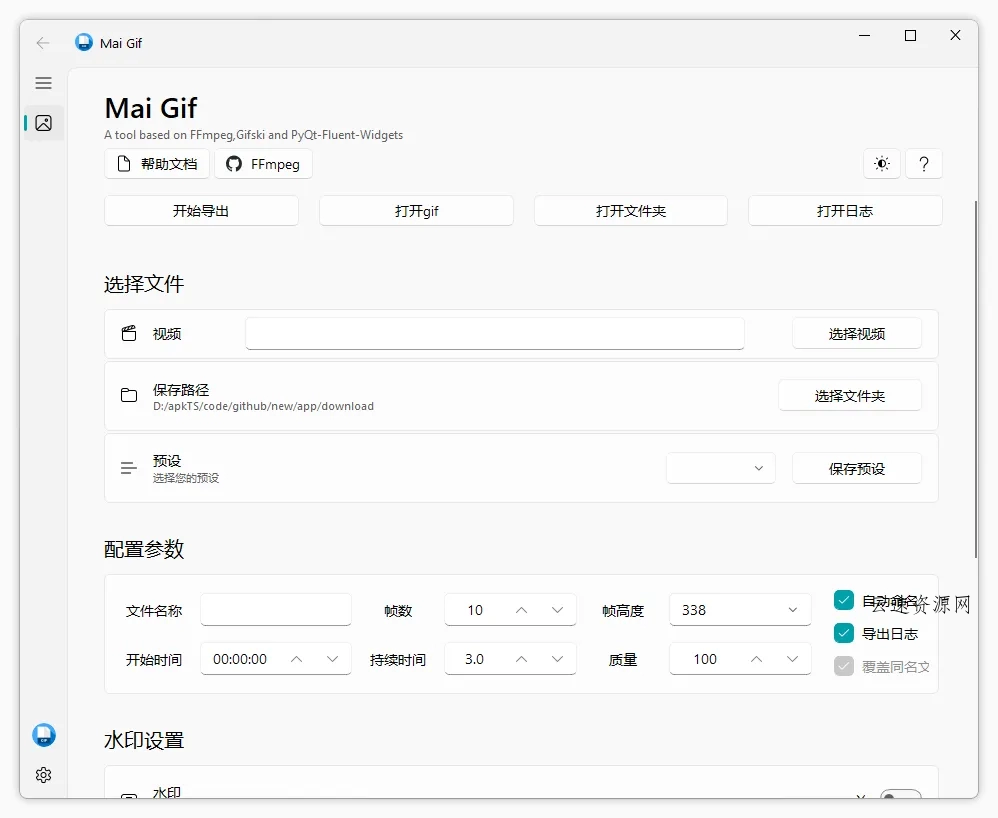The image size is (998, 818).
Task: Click the folder icon next to 保存路径
Action: [x=128, y=395]
